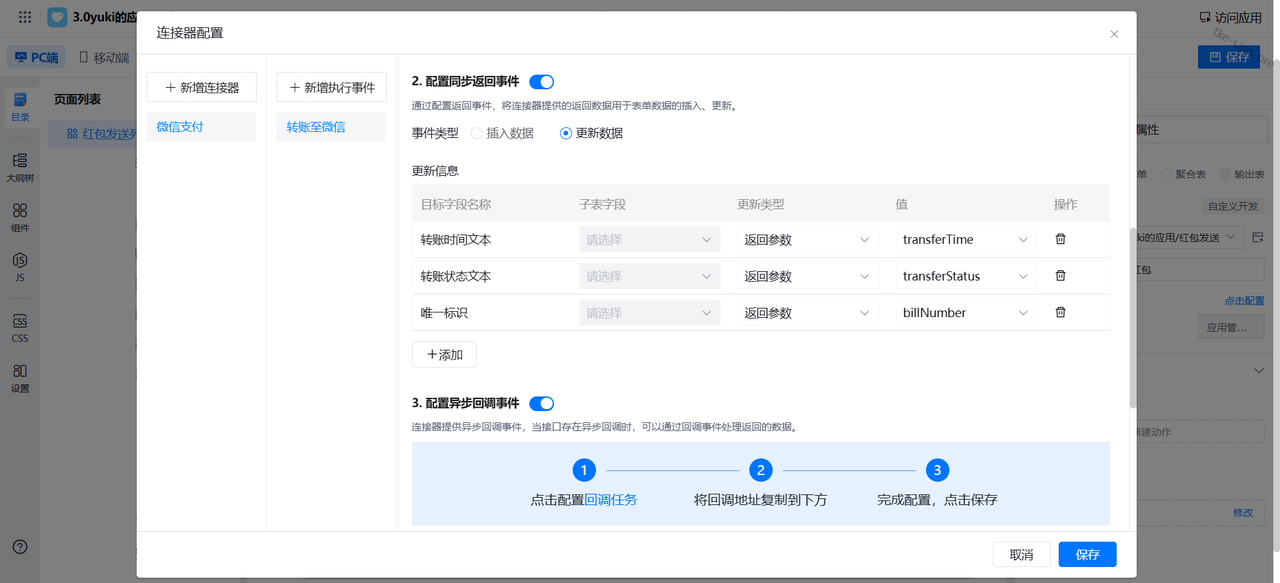Select 微信支付 in the connector list

pyautogui.click(x=201, y=127)
